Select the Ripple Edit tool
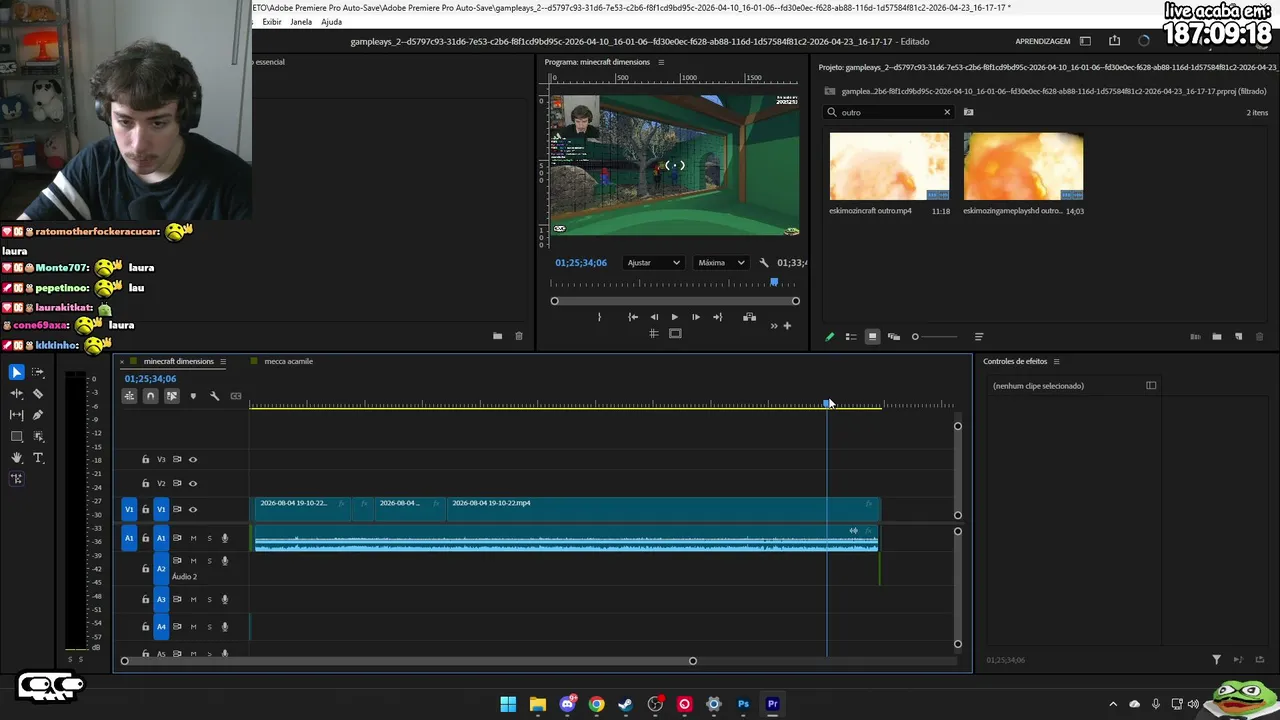The width and height of the screenshot is (1280, 720). (x=17, y=393)
